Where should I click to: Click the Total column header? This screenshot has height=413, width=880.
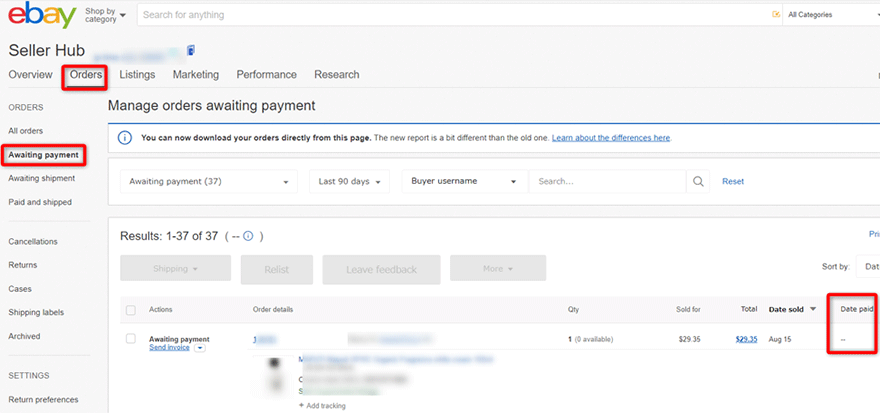click(x=749, y=309)
